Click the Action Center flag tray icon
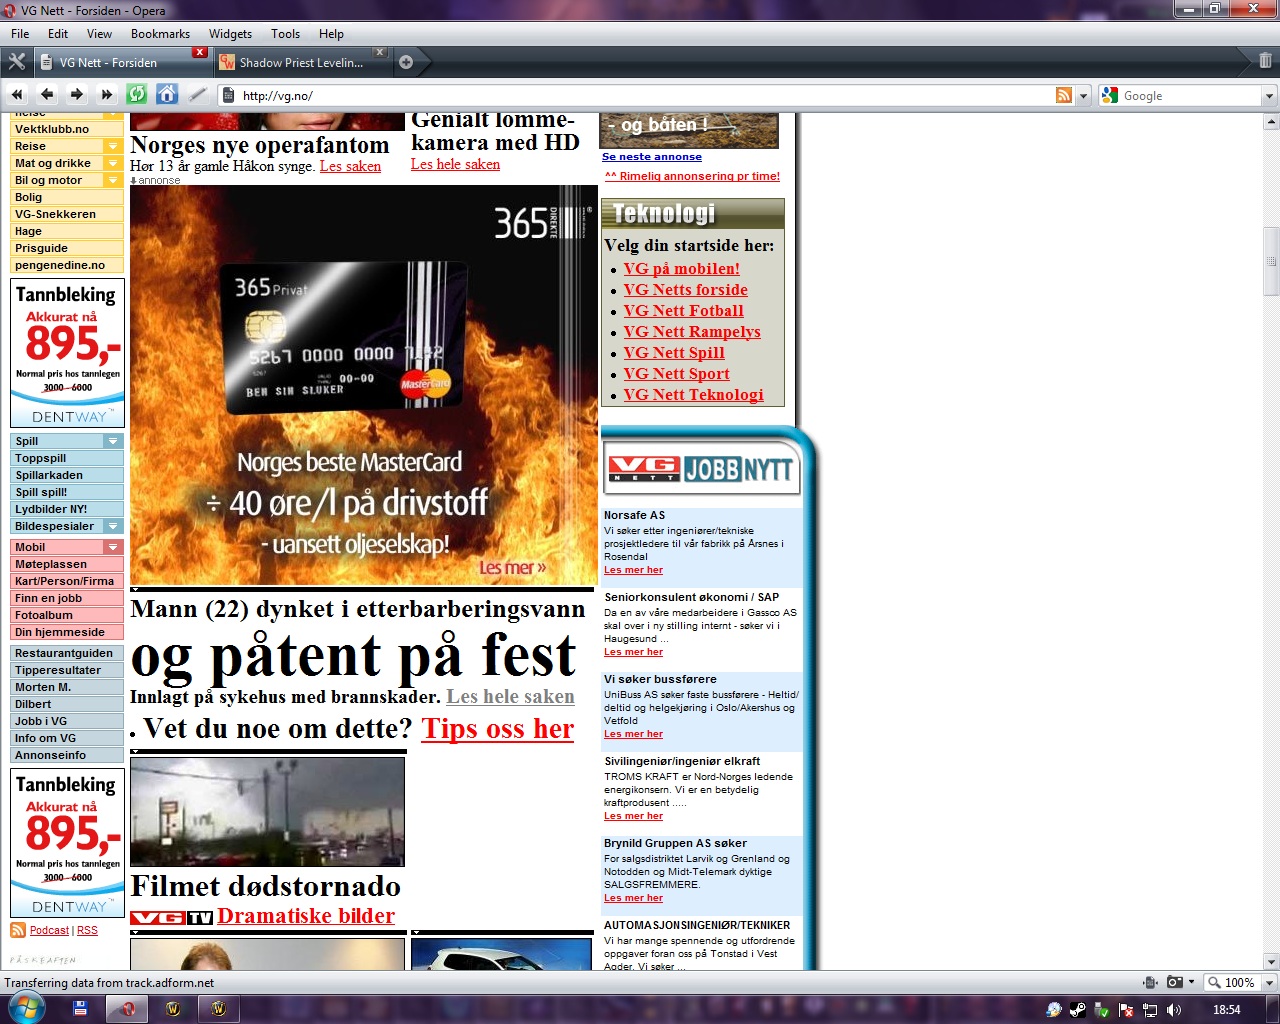The width and height of the screenshot is (1280, 1024). tap(1126, 1010)
